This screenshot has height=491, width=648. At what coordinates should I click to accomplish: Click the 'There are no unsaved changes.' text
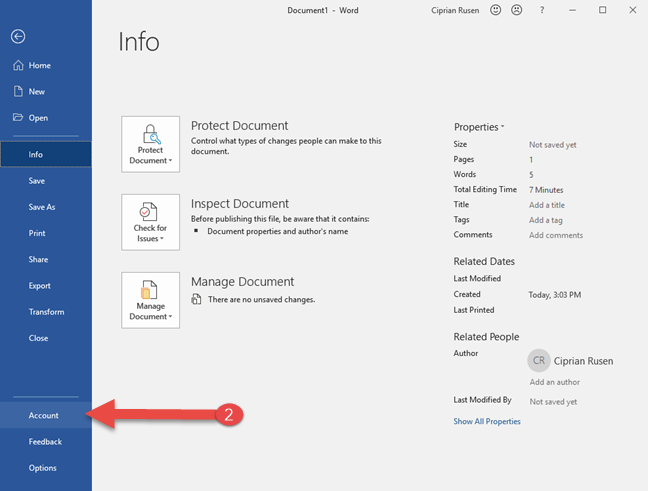coord(262,299)
